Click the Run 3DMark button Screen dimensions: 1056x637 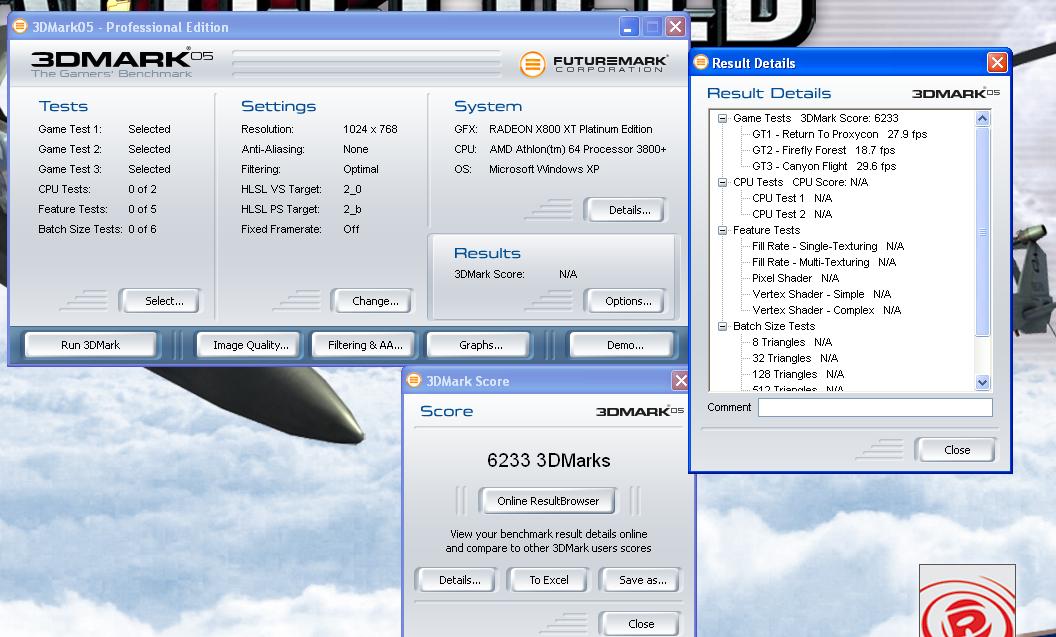pos(90,345)
